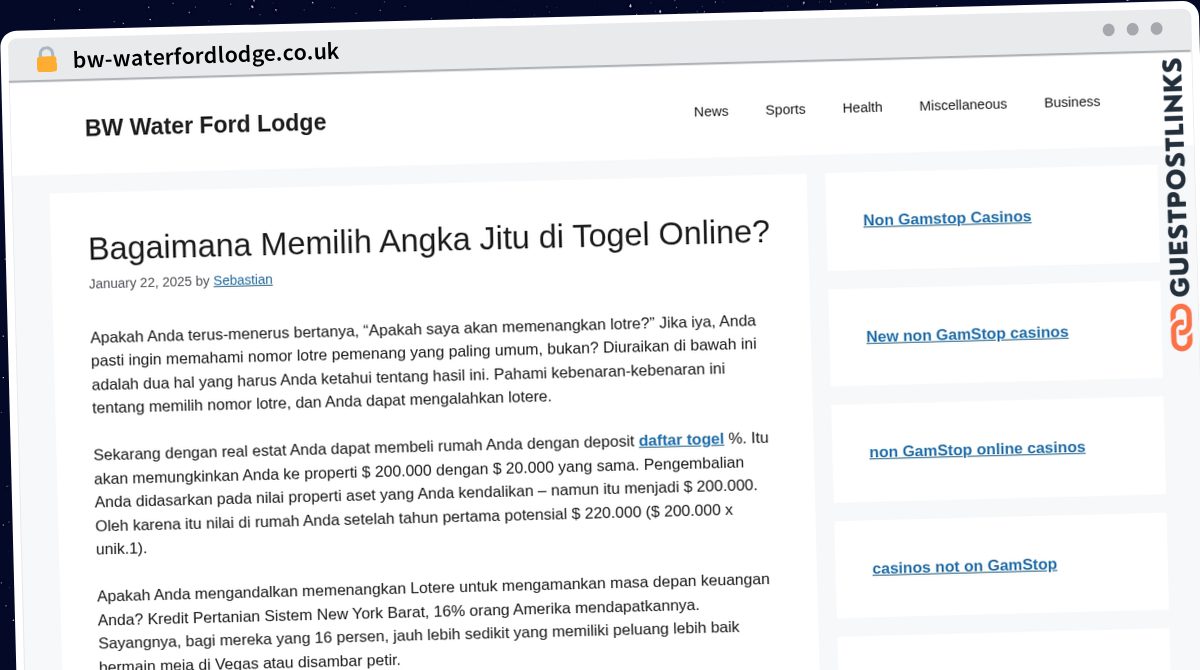Open the Non Gamstop Casinos link
This screenshot has width=1200, height=670.
947,218
